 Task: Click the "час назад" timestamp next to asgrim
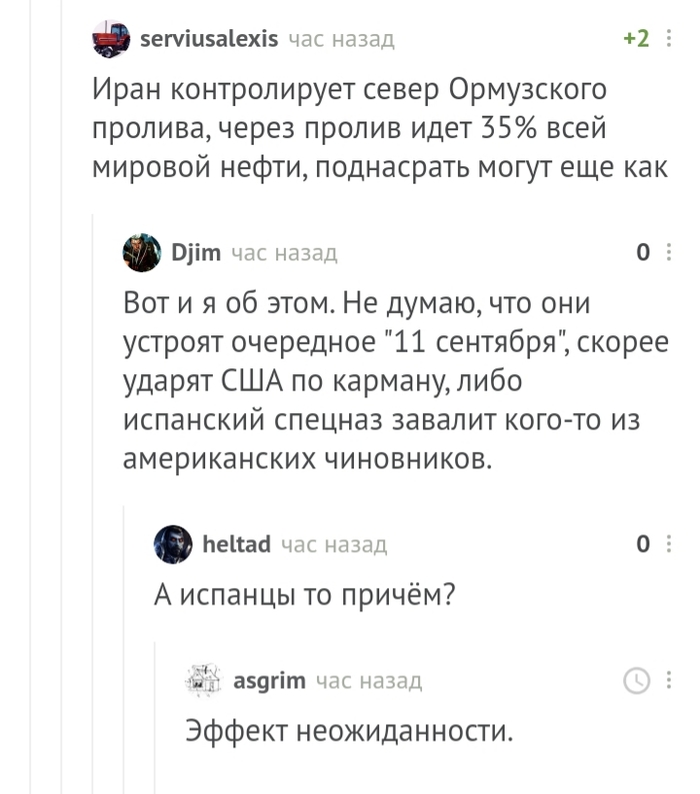coord(368,682)
